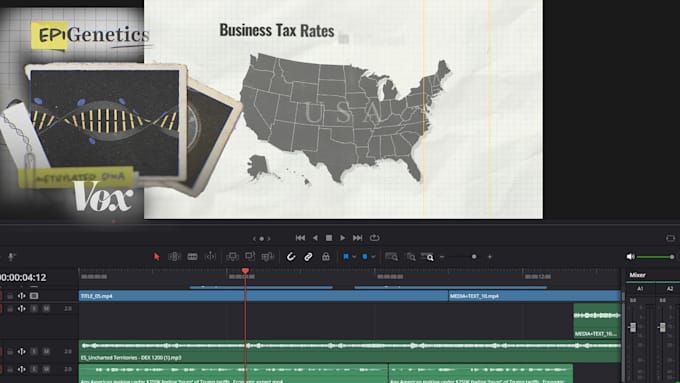
Task: Toggle auto select on bottom 'Any American' track
Action: click(21, 369)
